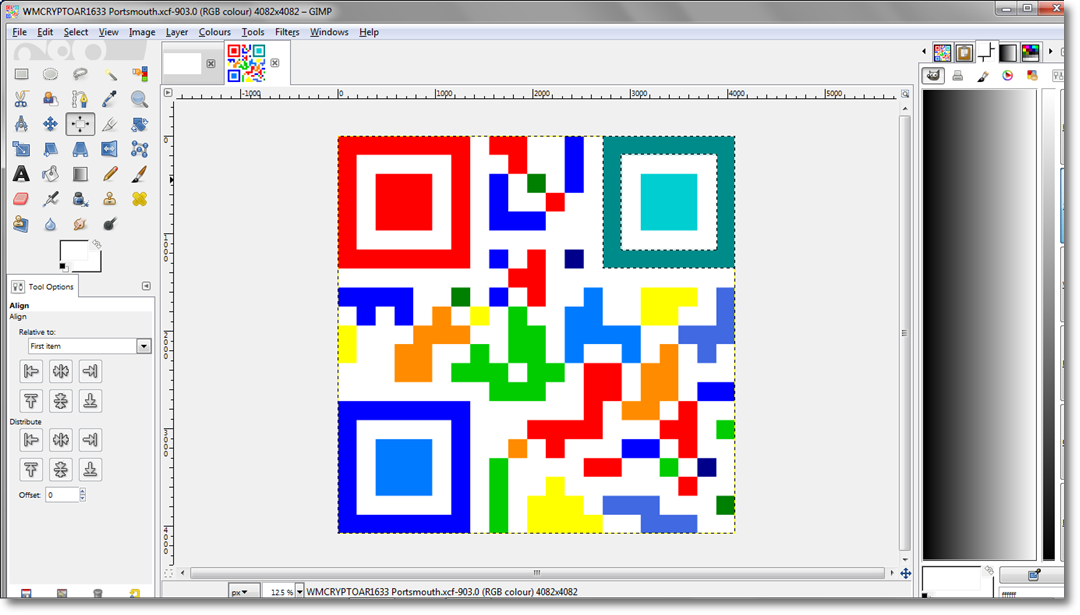Select the Blur/Sharpen droplet tool
The image size is (1080, 615).
50,224
